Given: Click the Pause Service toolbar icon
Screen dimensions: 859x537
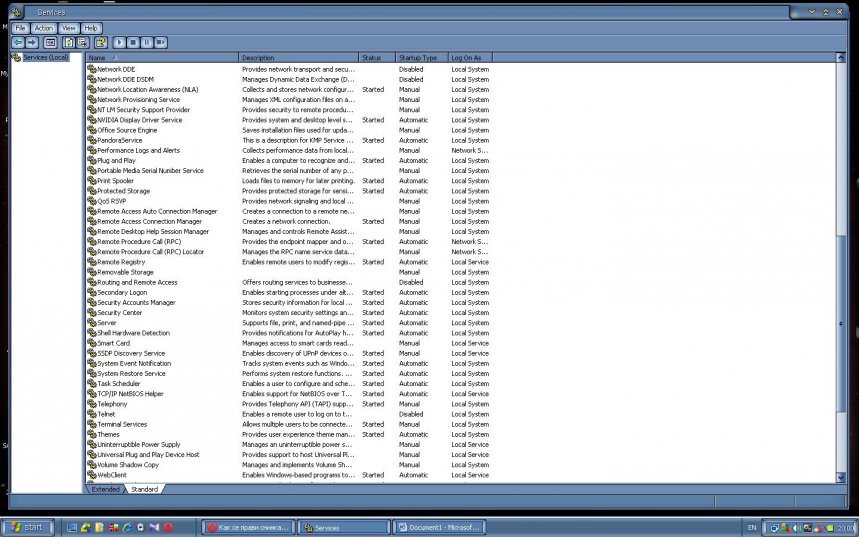Looking at the screenshot, I should (147, 43).
